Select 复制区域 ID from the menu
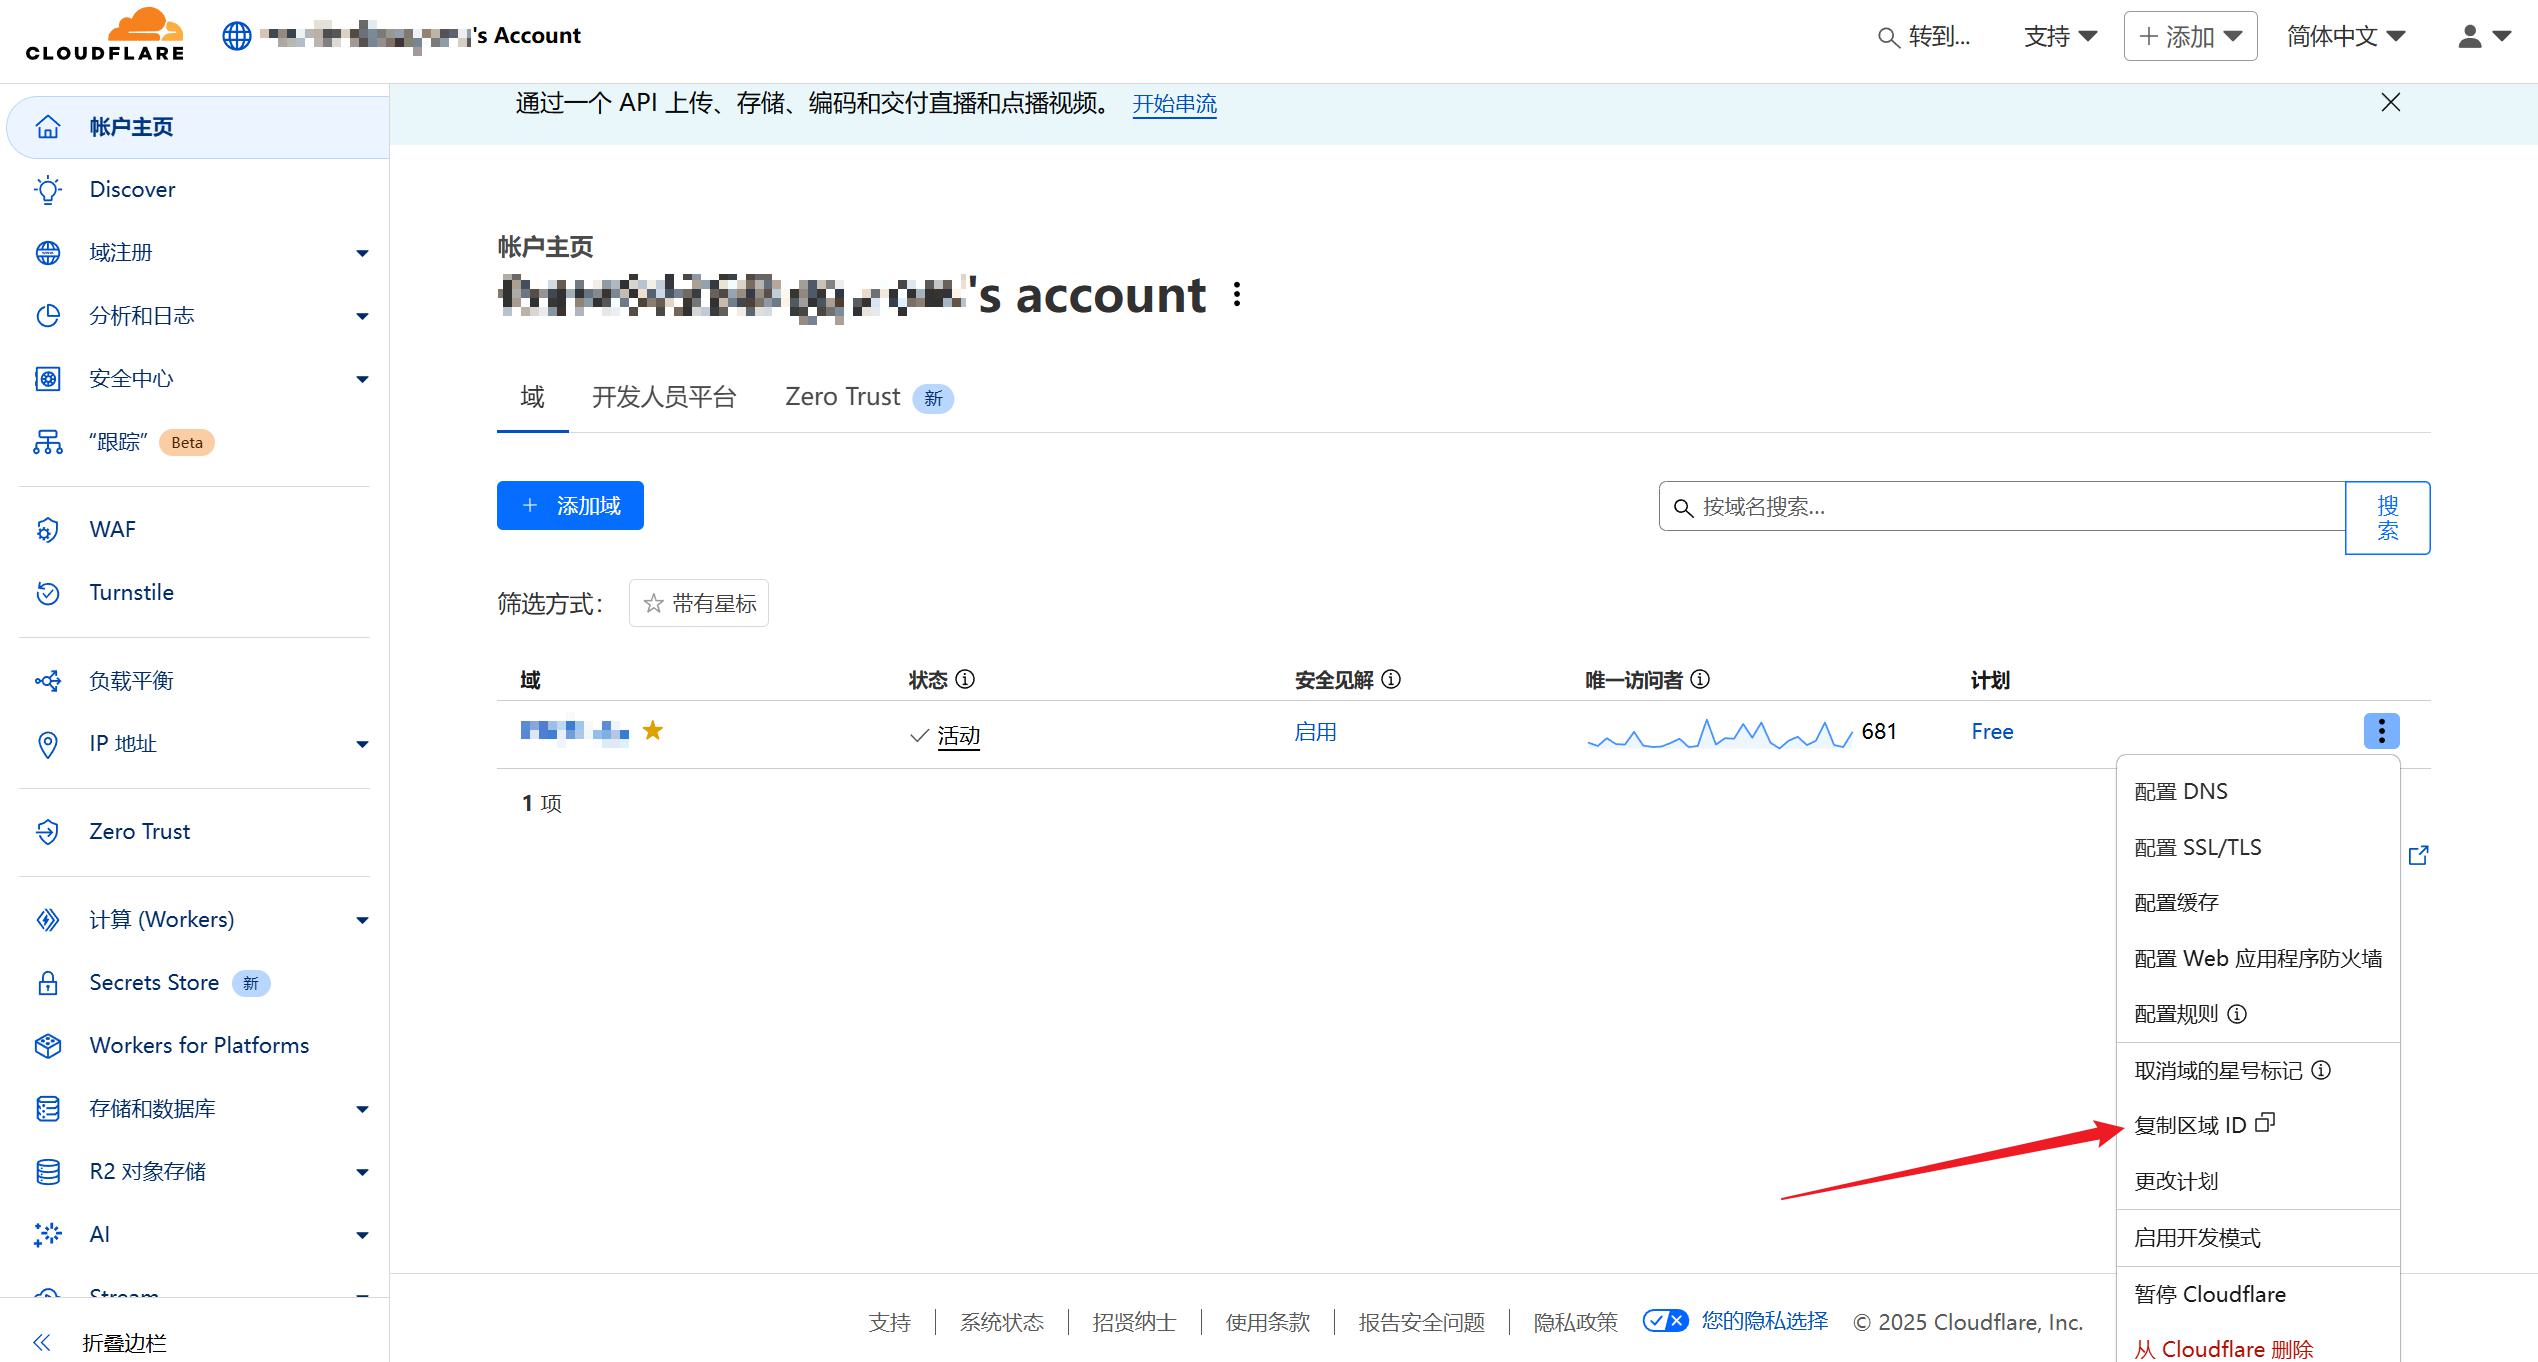Screen dimensions: 2538x1362 pyautogui.click(x=2258, y=1125)
